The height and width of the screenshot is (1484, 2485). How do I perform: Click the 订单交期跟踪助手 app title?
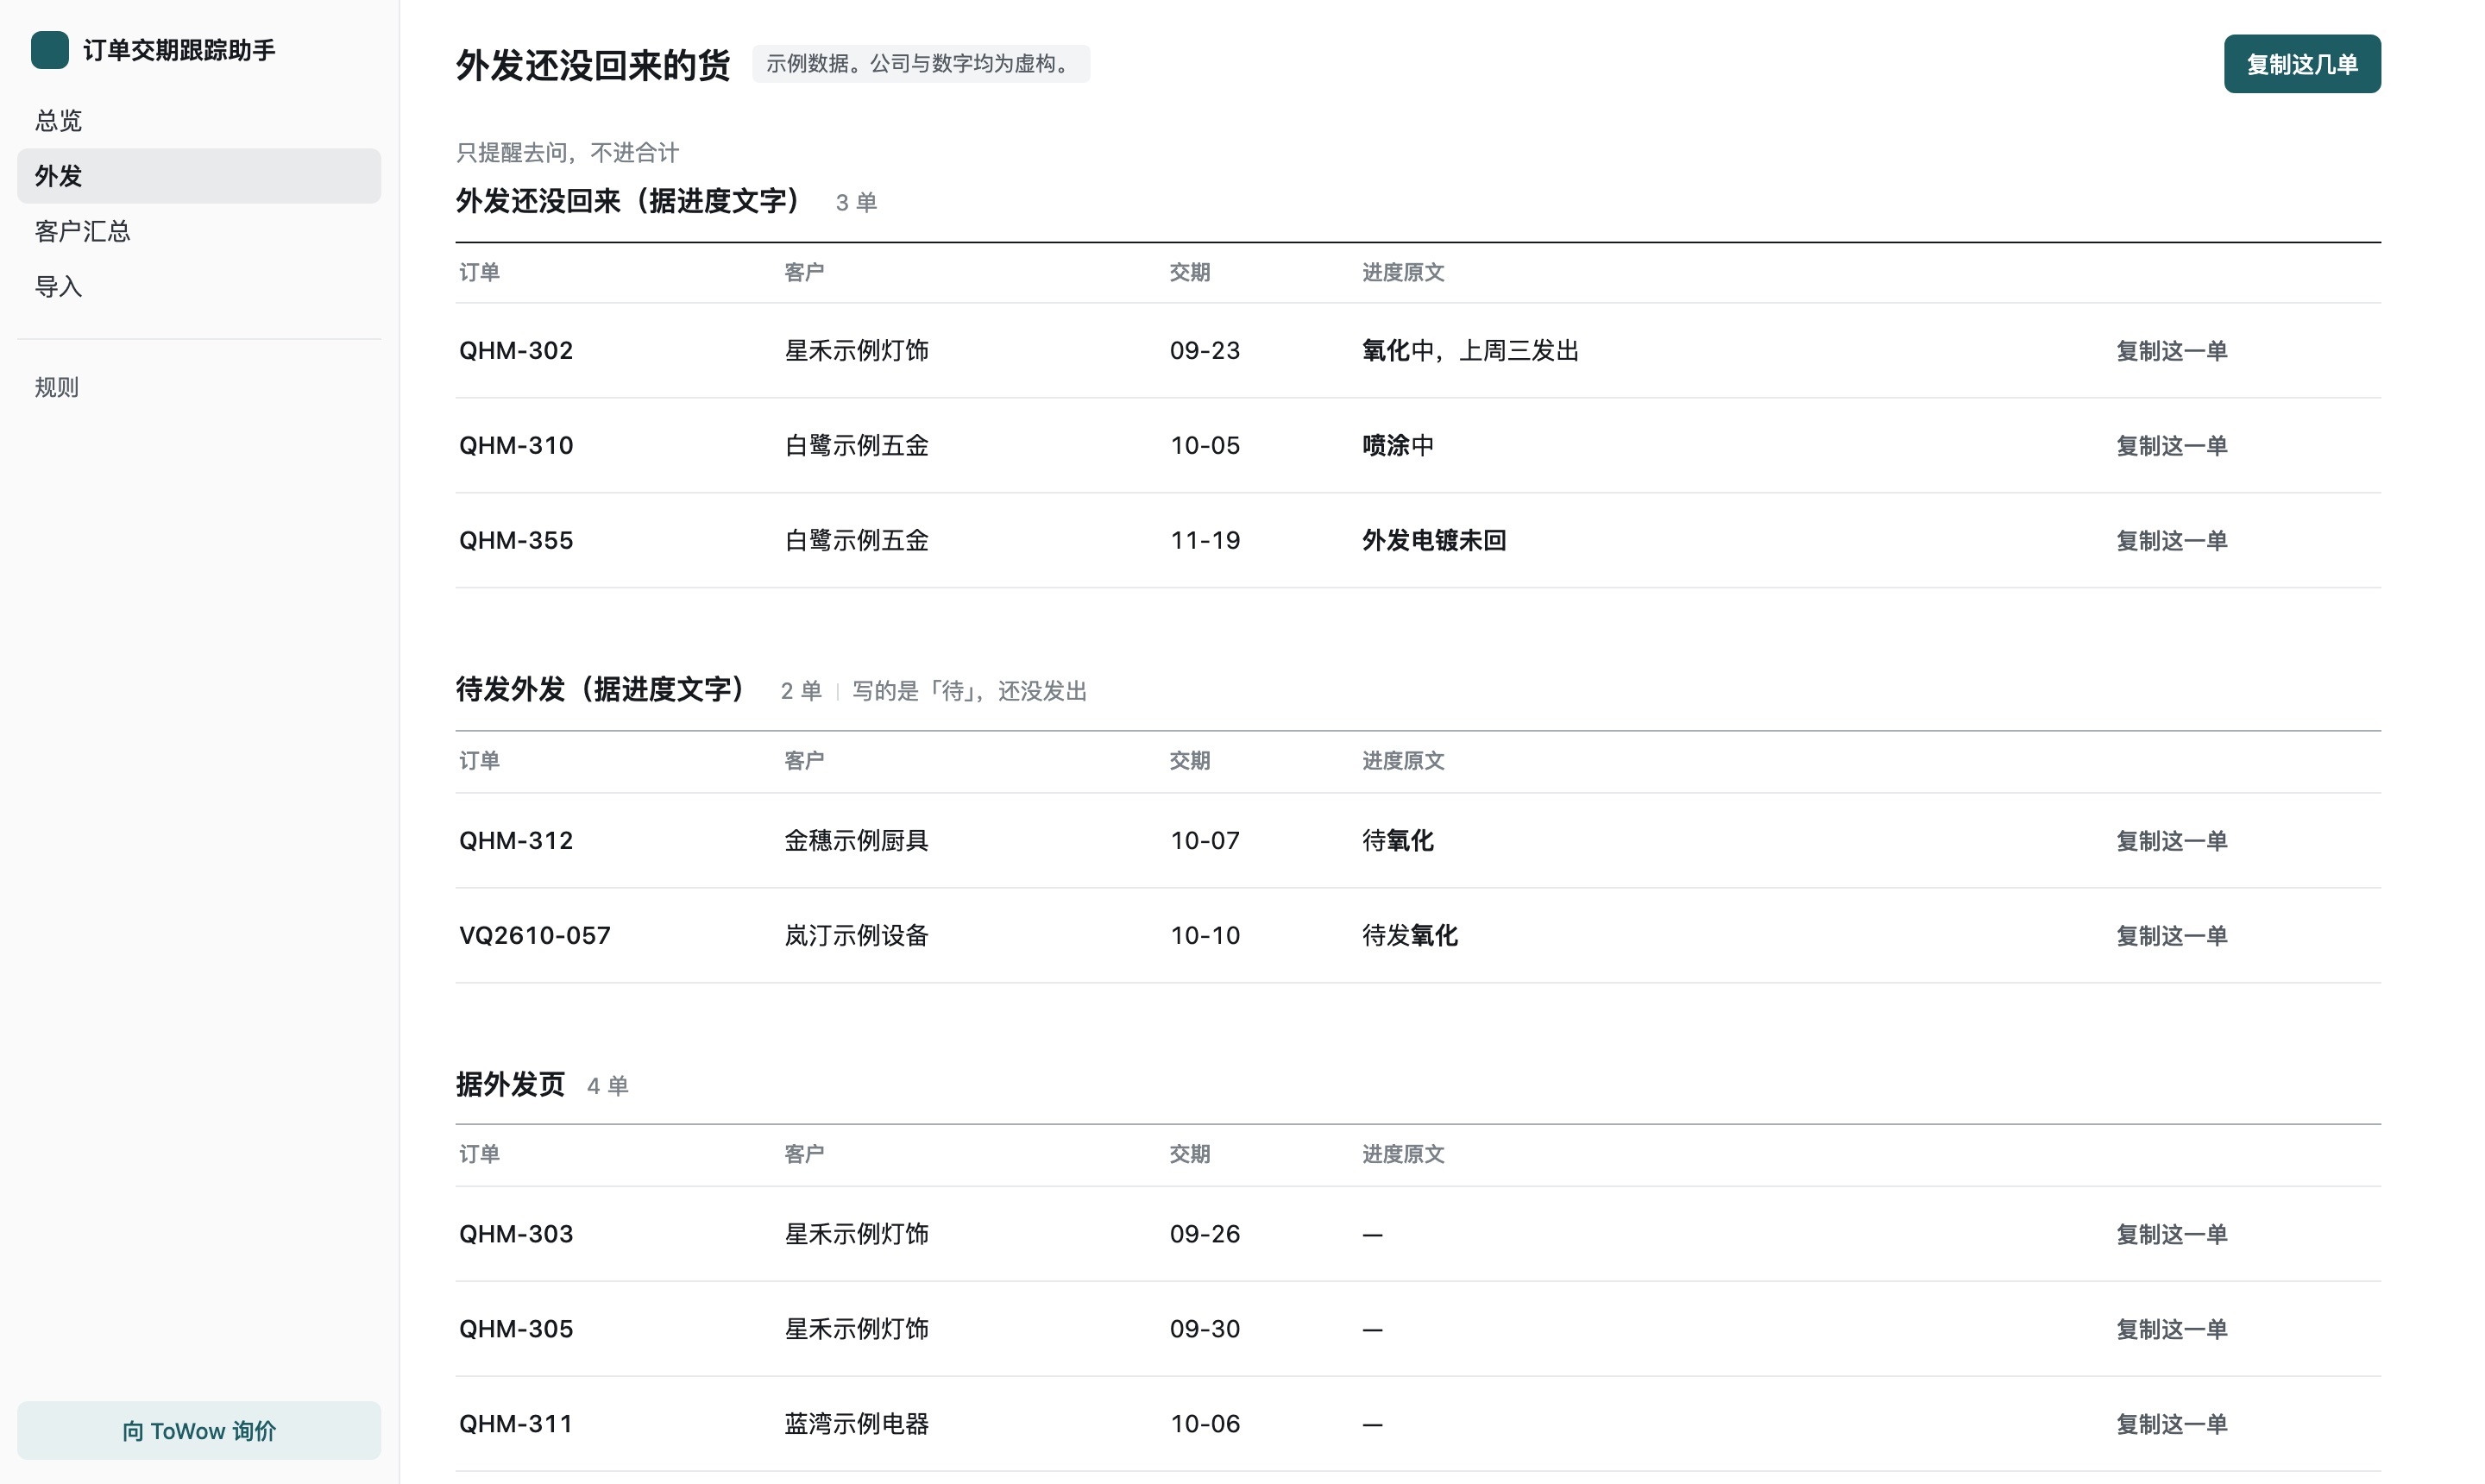coord(179,50)
